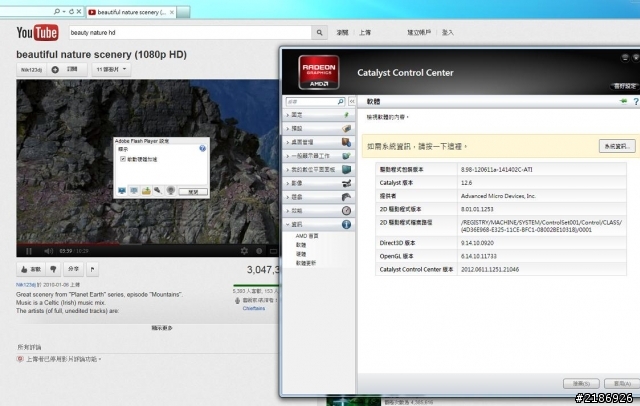This screenshot has width=640, height=406.
Task: Expand the 我的數位平面面板 section arrow
Action: [287, 170]
